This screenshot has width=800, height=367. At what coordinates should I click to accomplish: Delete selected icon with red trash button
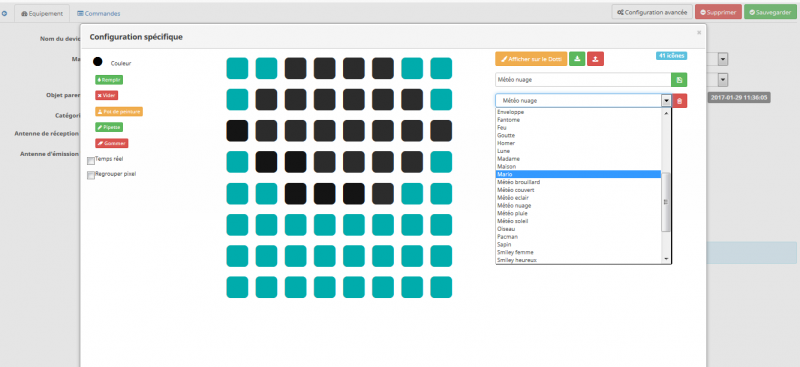[680, 101]
